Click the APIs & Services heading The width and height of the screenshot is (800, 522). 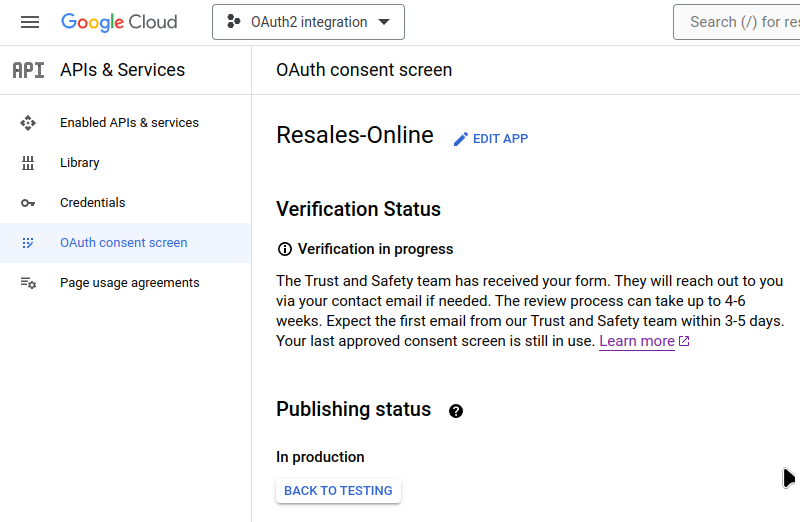click(122, 70)
